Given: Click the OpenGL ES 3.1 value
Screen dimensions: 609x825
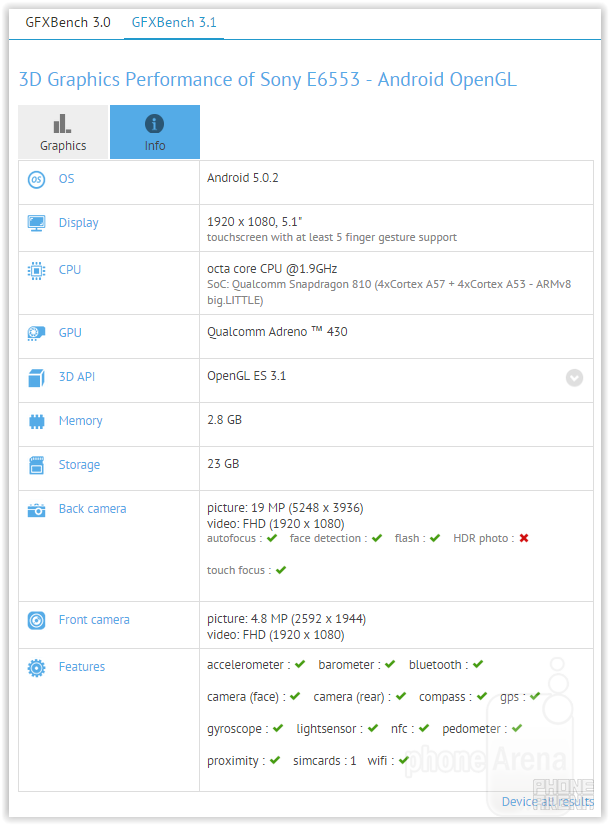Looking at the screenshot, I should point(246,376).
